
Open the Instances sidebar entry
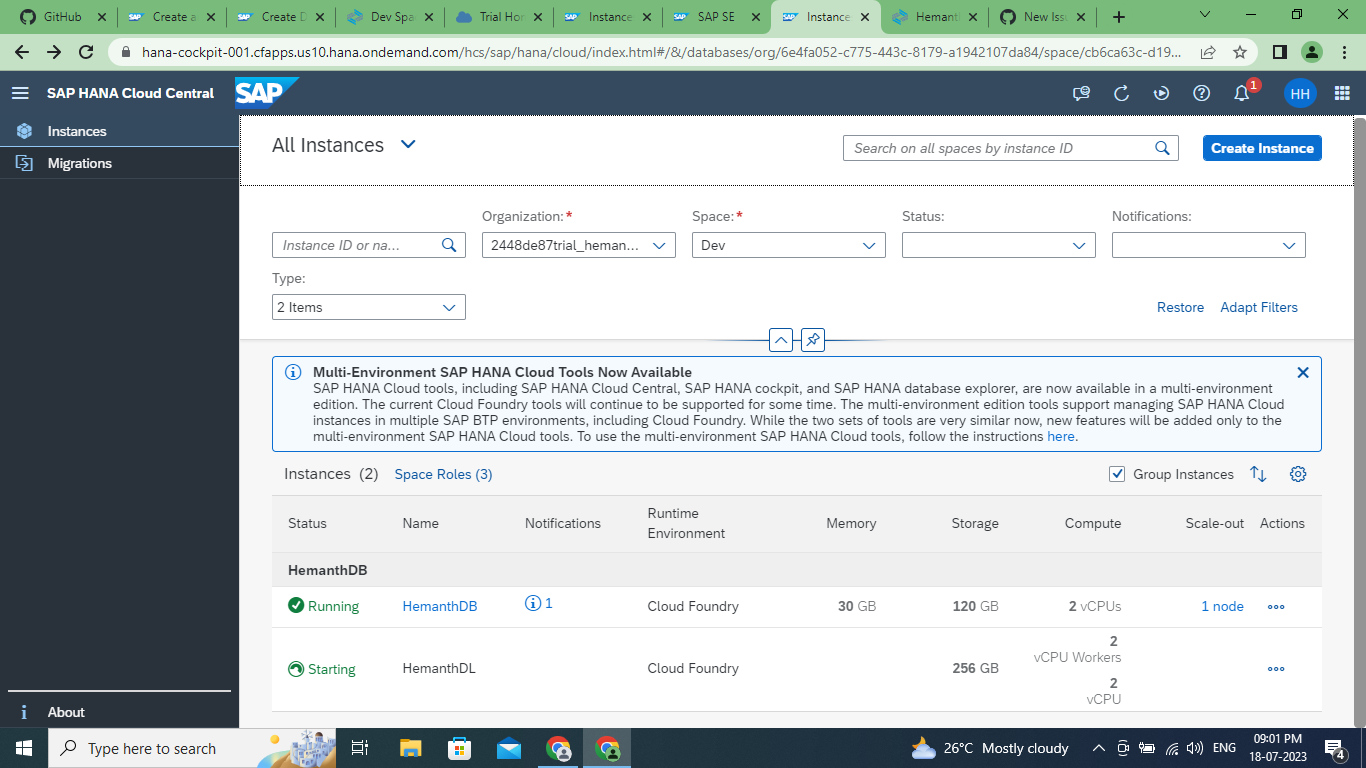[x=74, y=130]
